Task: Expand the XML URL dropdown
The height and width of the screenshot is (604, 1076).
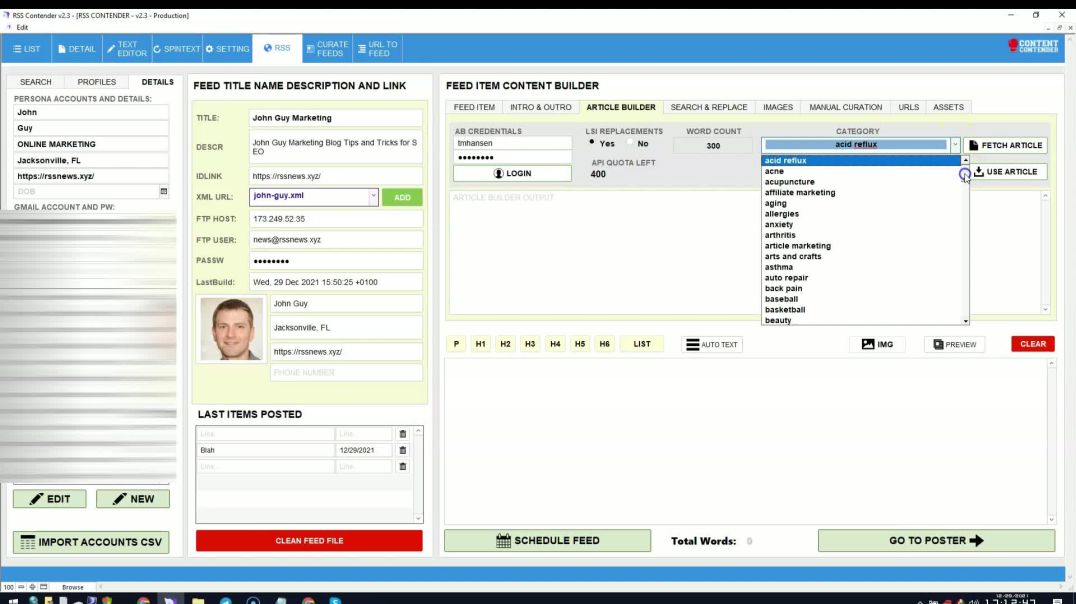Action: 373,196
